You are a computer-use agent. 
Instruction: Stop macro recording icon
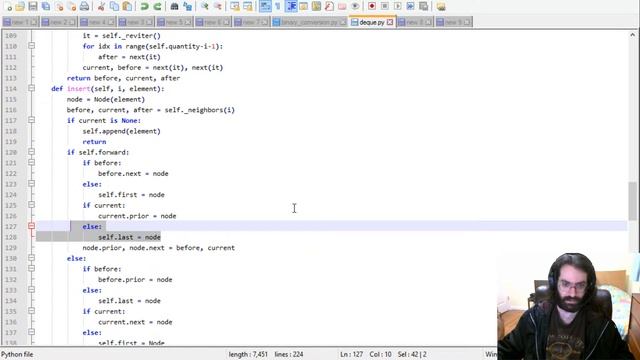pyautogui.click(x=384, y=6)
